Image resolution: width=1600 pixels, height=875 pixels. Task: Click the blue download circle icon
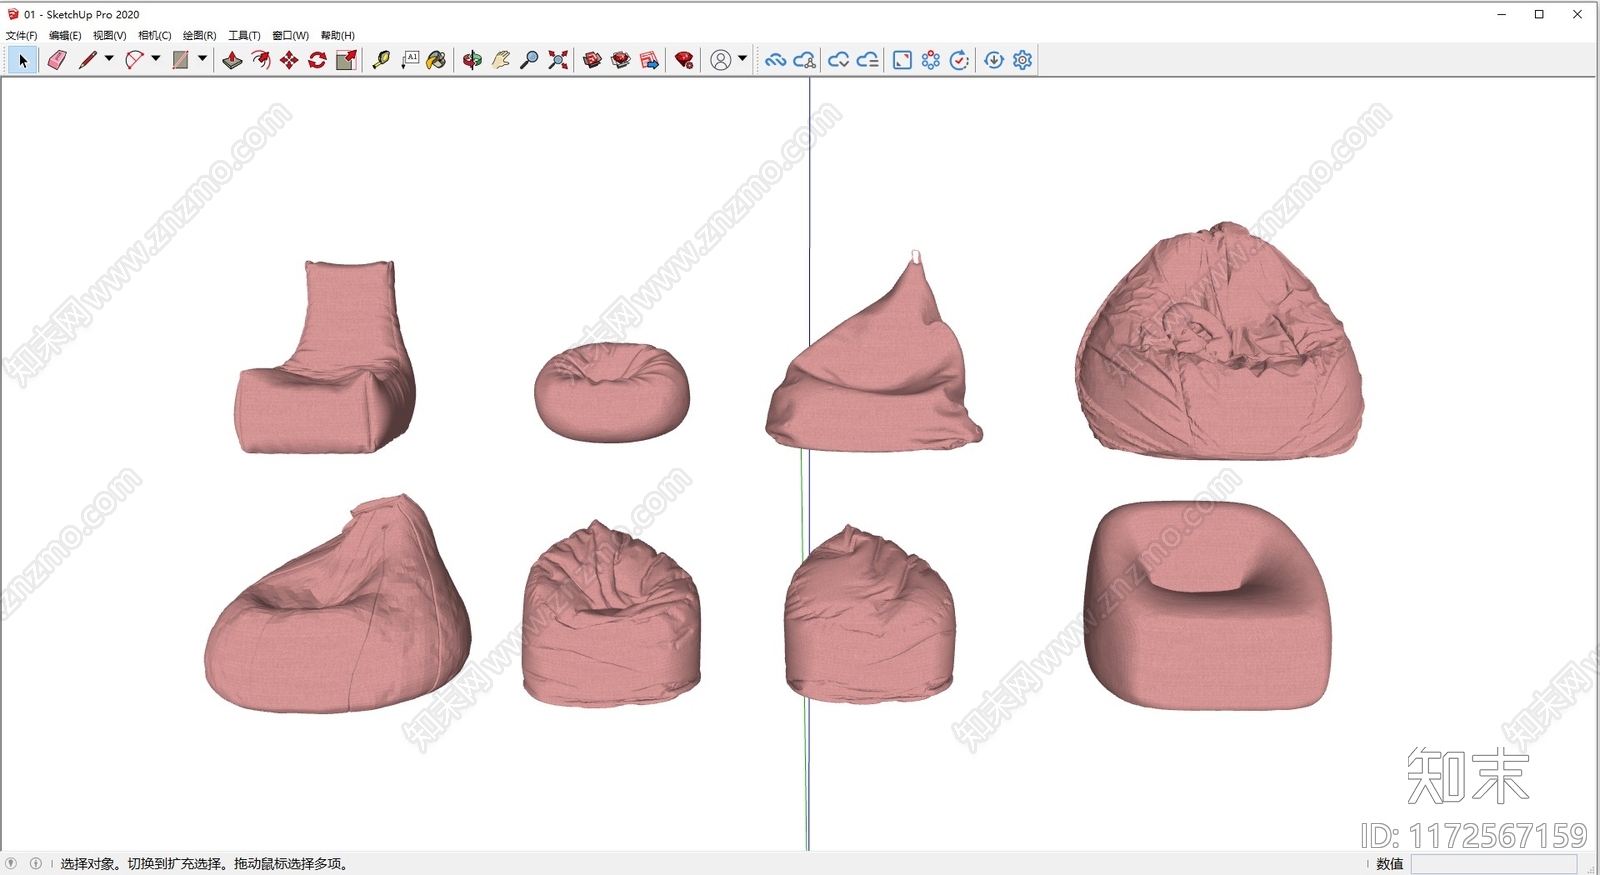[x=994, y=60]
